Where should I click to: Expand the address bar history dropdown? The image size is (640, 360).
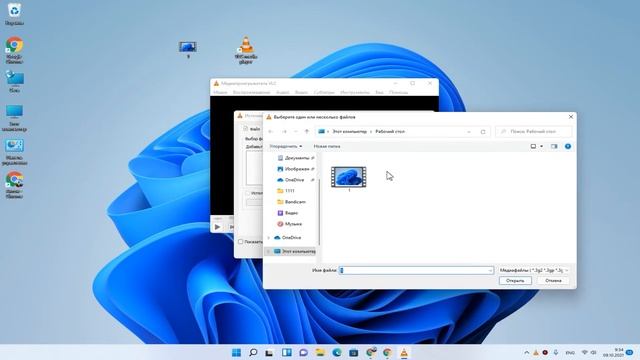coord(469,131)
